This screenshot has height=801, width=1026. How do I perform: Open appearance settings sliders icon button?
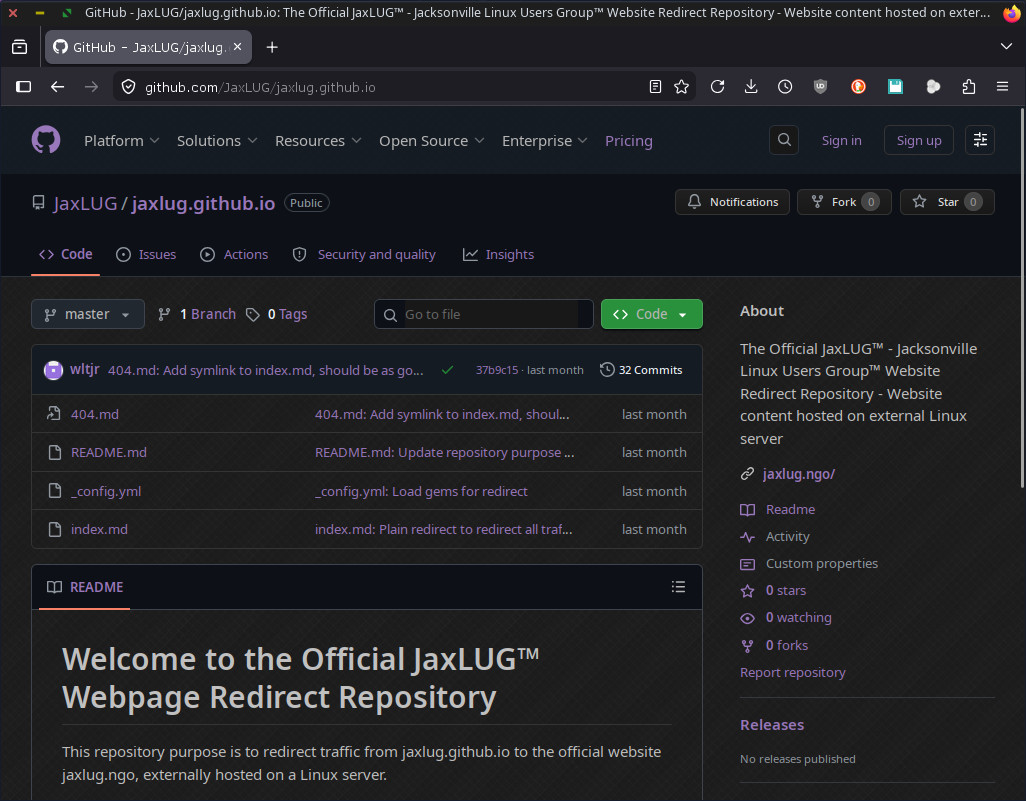[x=980, y=140]
